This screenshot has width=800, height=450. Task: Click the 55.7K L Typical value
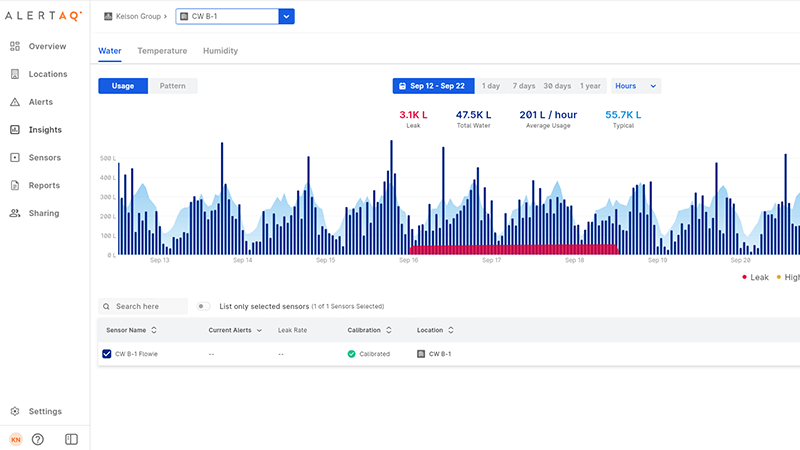(x=623, y=115)
